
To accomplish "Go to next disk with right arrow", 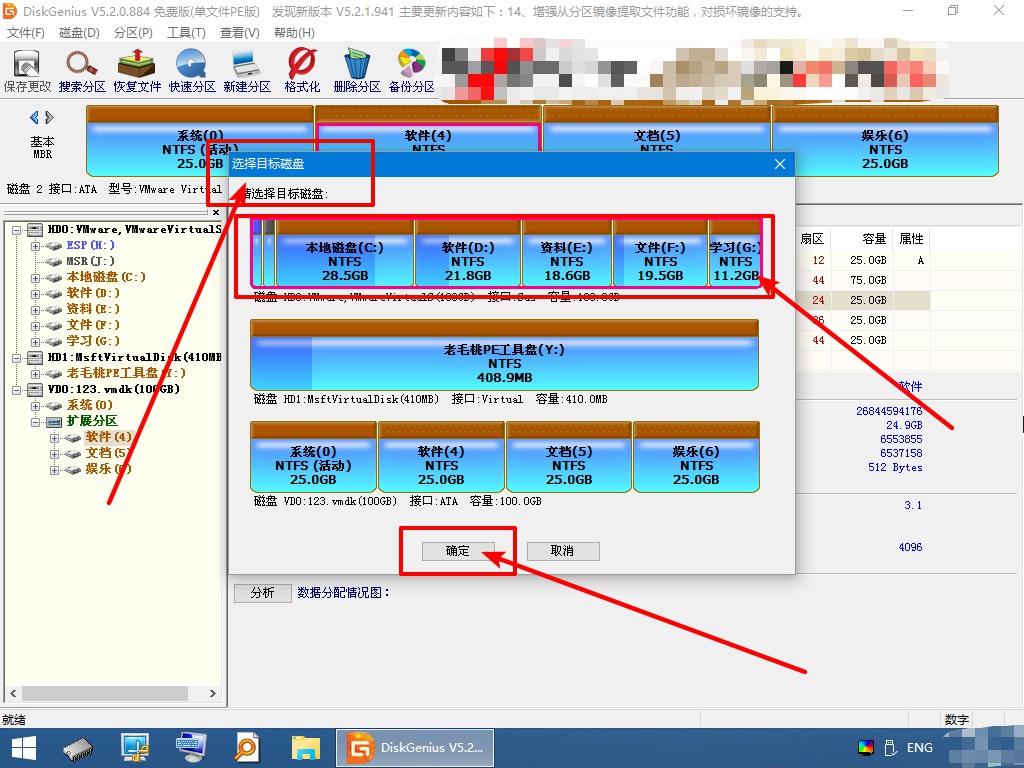I will pyautogui.click(x=49, y=118).
